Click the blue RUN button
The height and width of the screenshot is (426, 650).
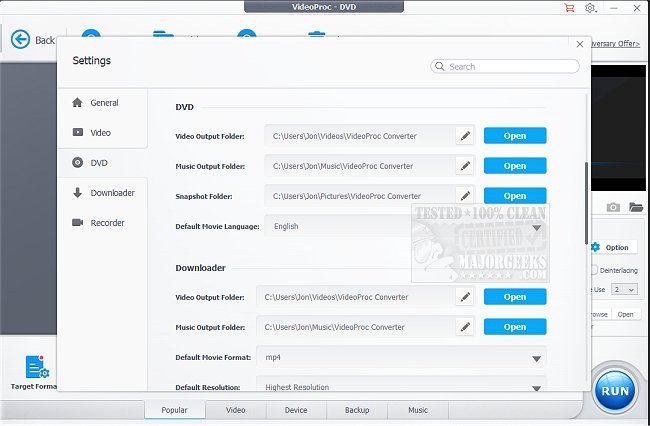(x=615, y=391)
